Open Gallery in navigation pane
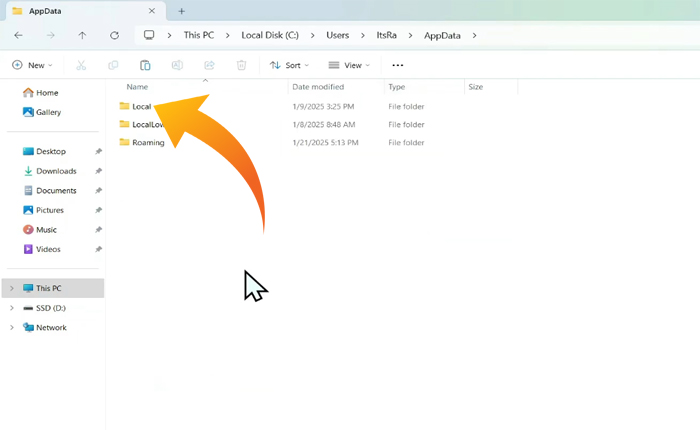The image size is (700, 430). (48, 112)
